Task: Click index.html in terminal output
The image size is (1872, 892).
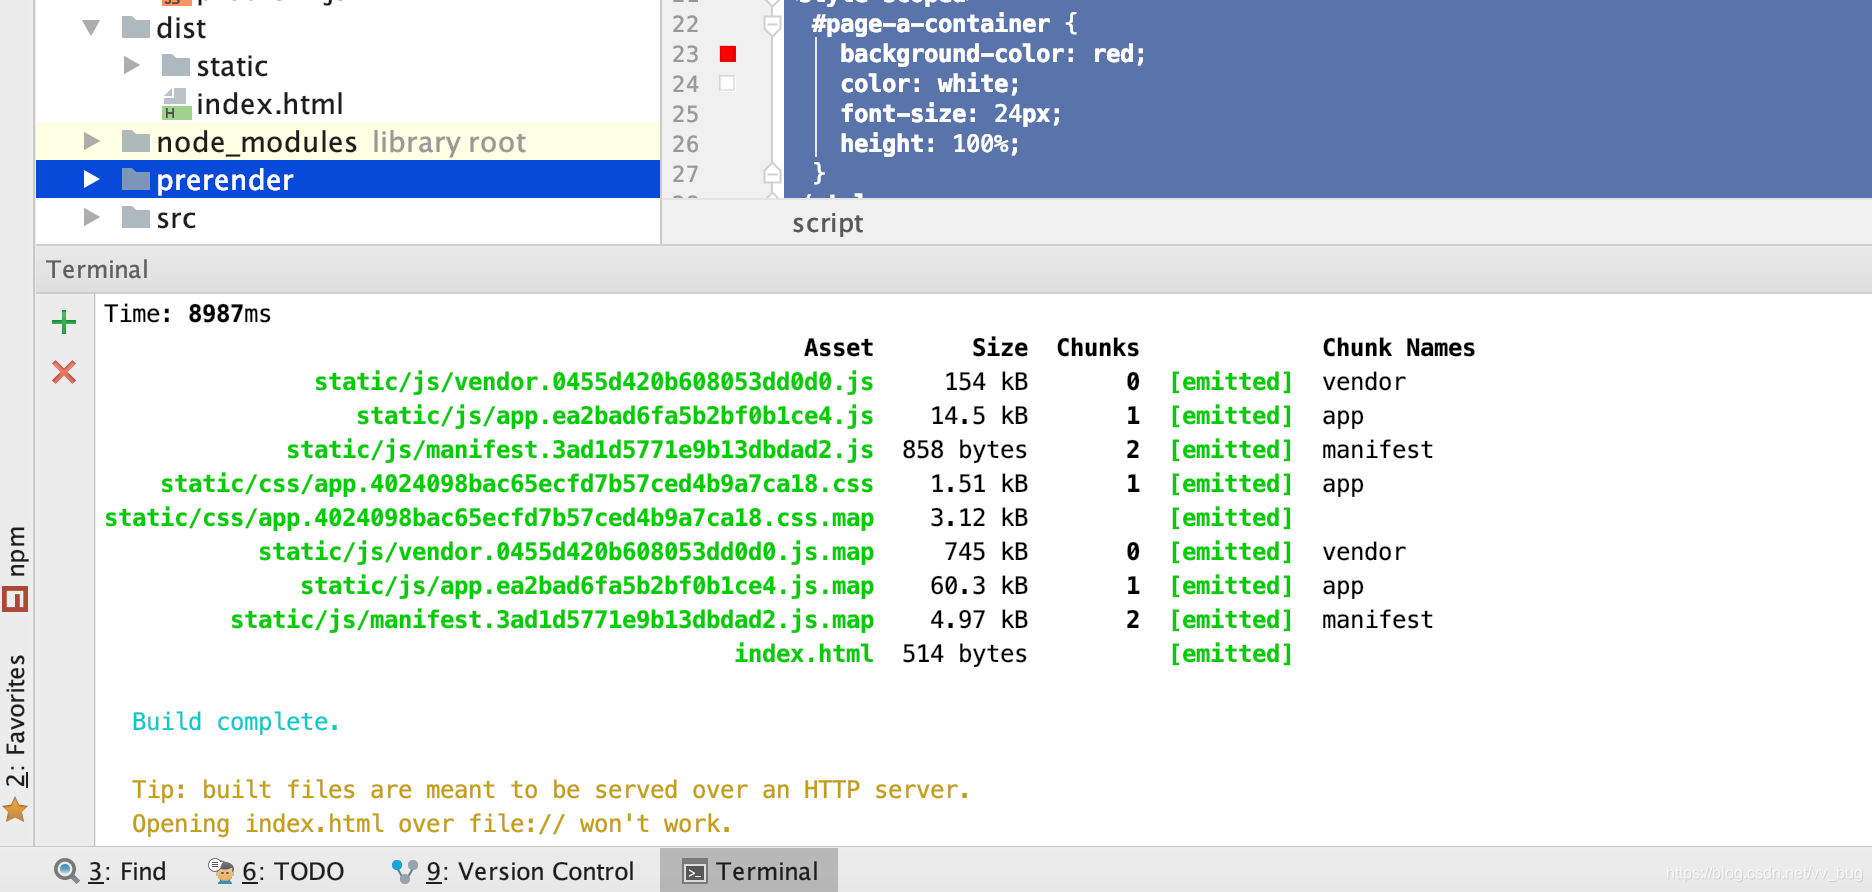Action: coord(804,654)
